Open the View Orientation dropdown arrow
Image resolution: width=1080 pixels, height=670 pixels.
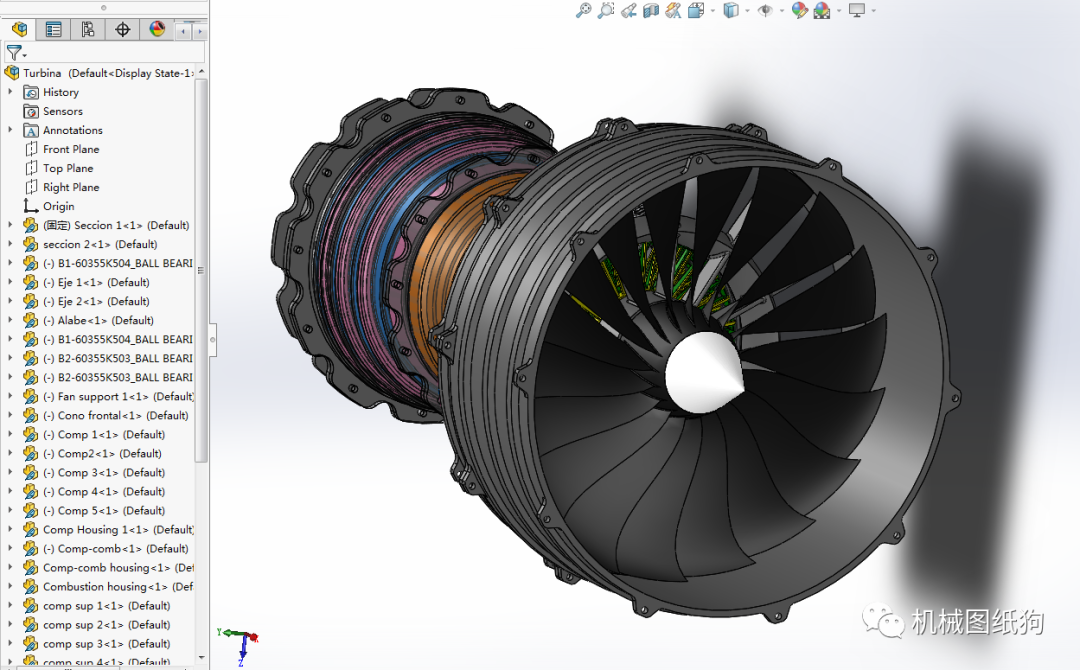(713, 11)
